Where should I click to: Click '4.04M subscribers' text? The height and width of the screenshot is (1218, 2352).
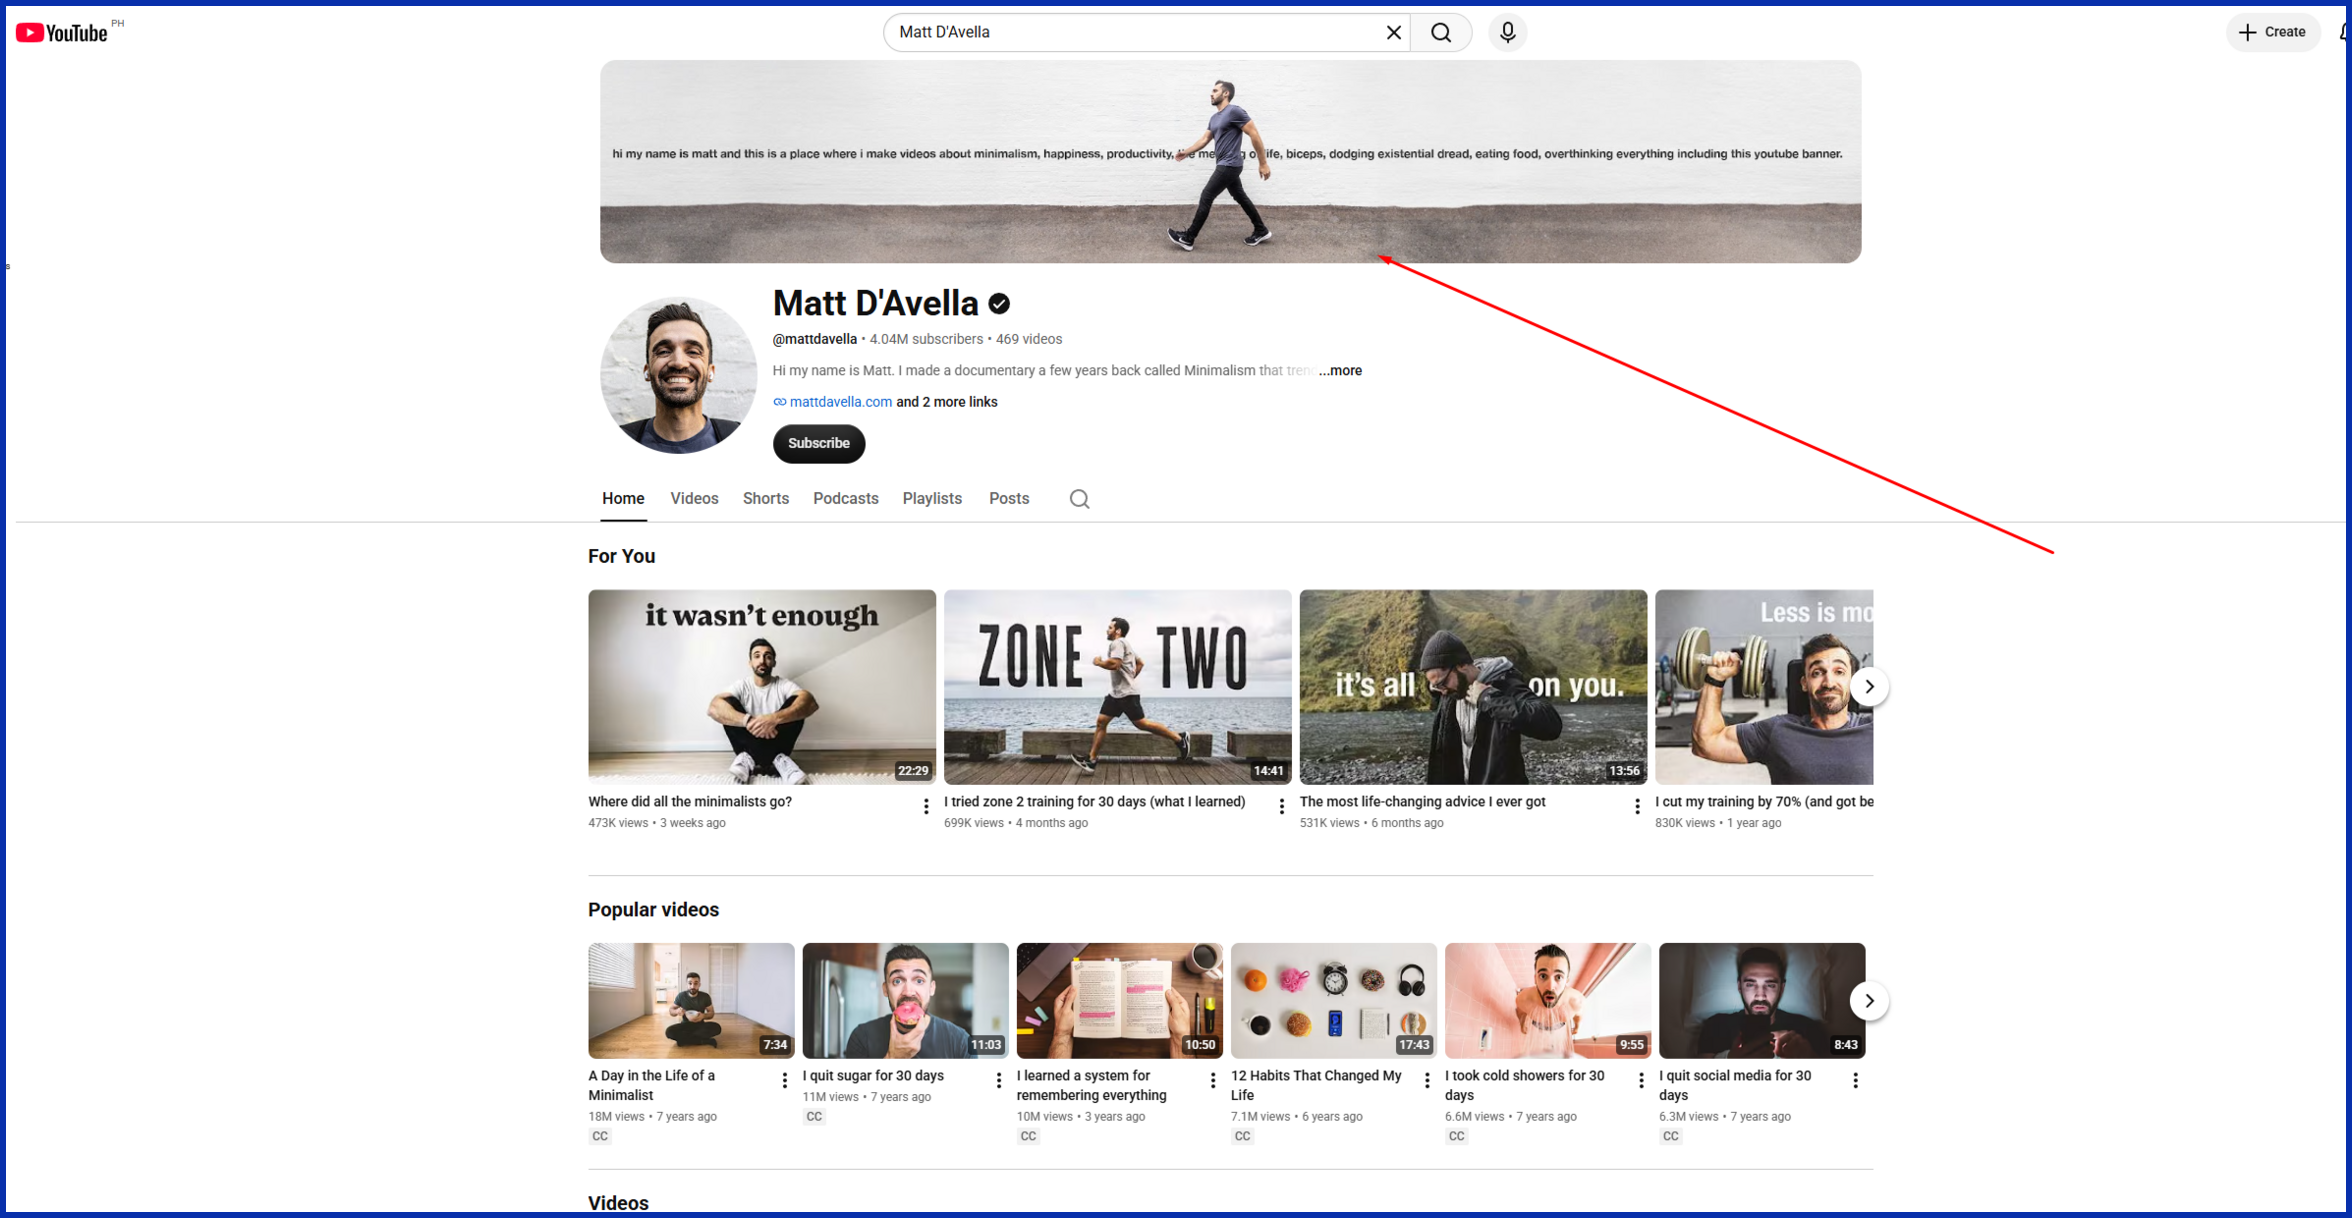point(926,340)
